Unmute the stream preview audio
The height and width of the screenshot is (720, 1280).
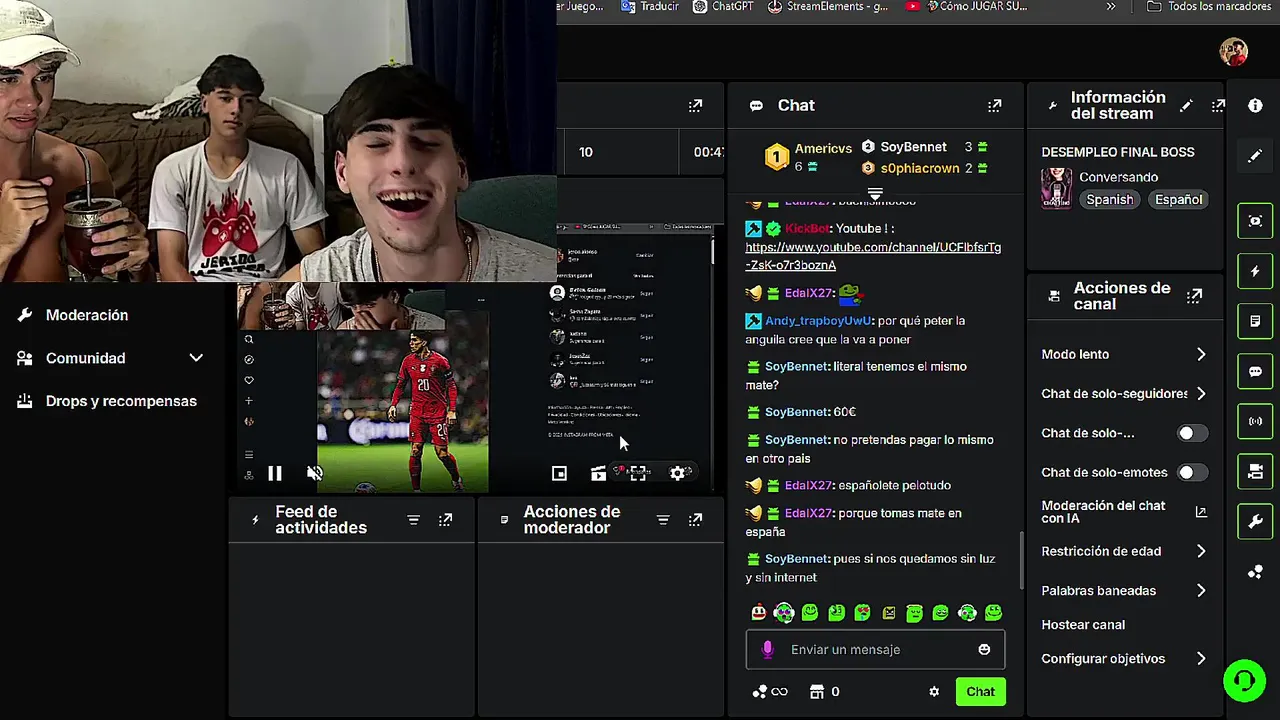coord(315,474)
